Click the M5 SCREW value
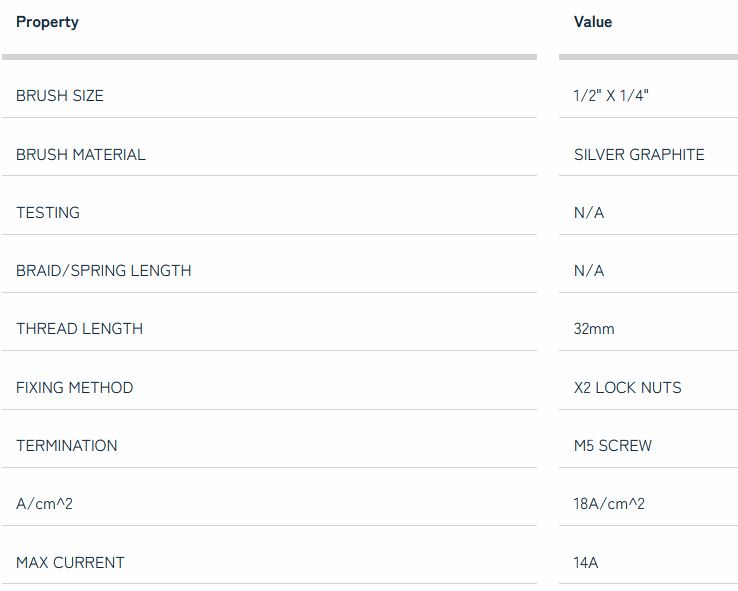 coord(613,446)
